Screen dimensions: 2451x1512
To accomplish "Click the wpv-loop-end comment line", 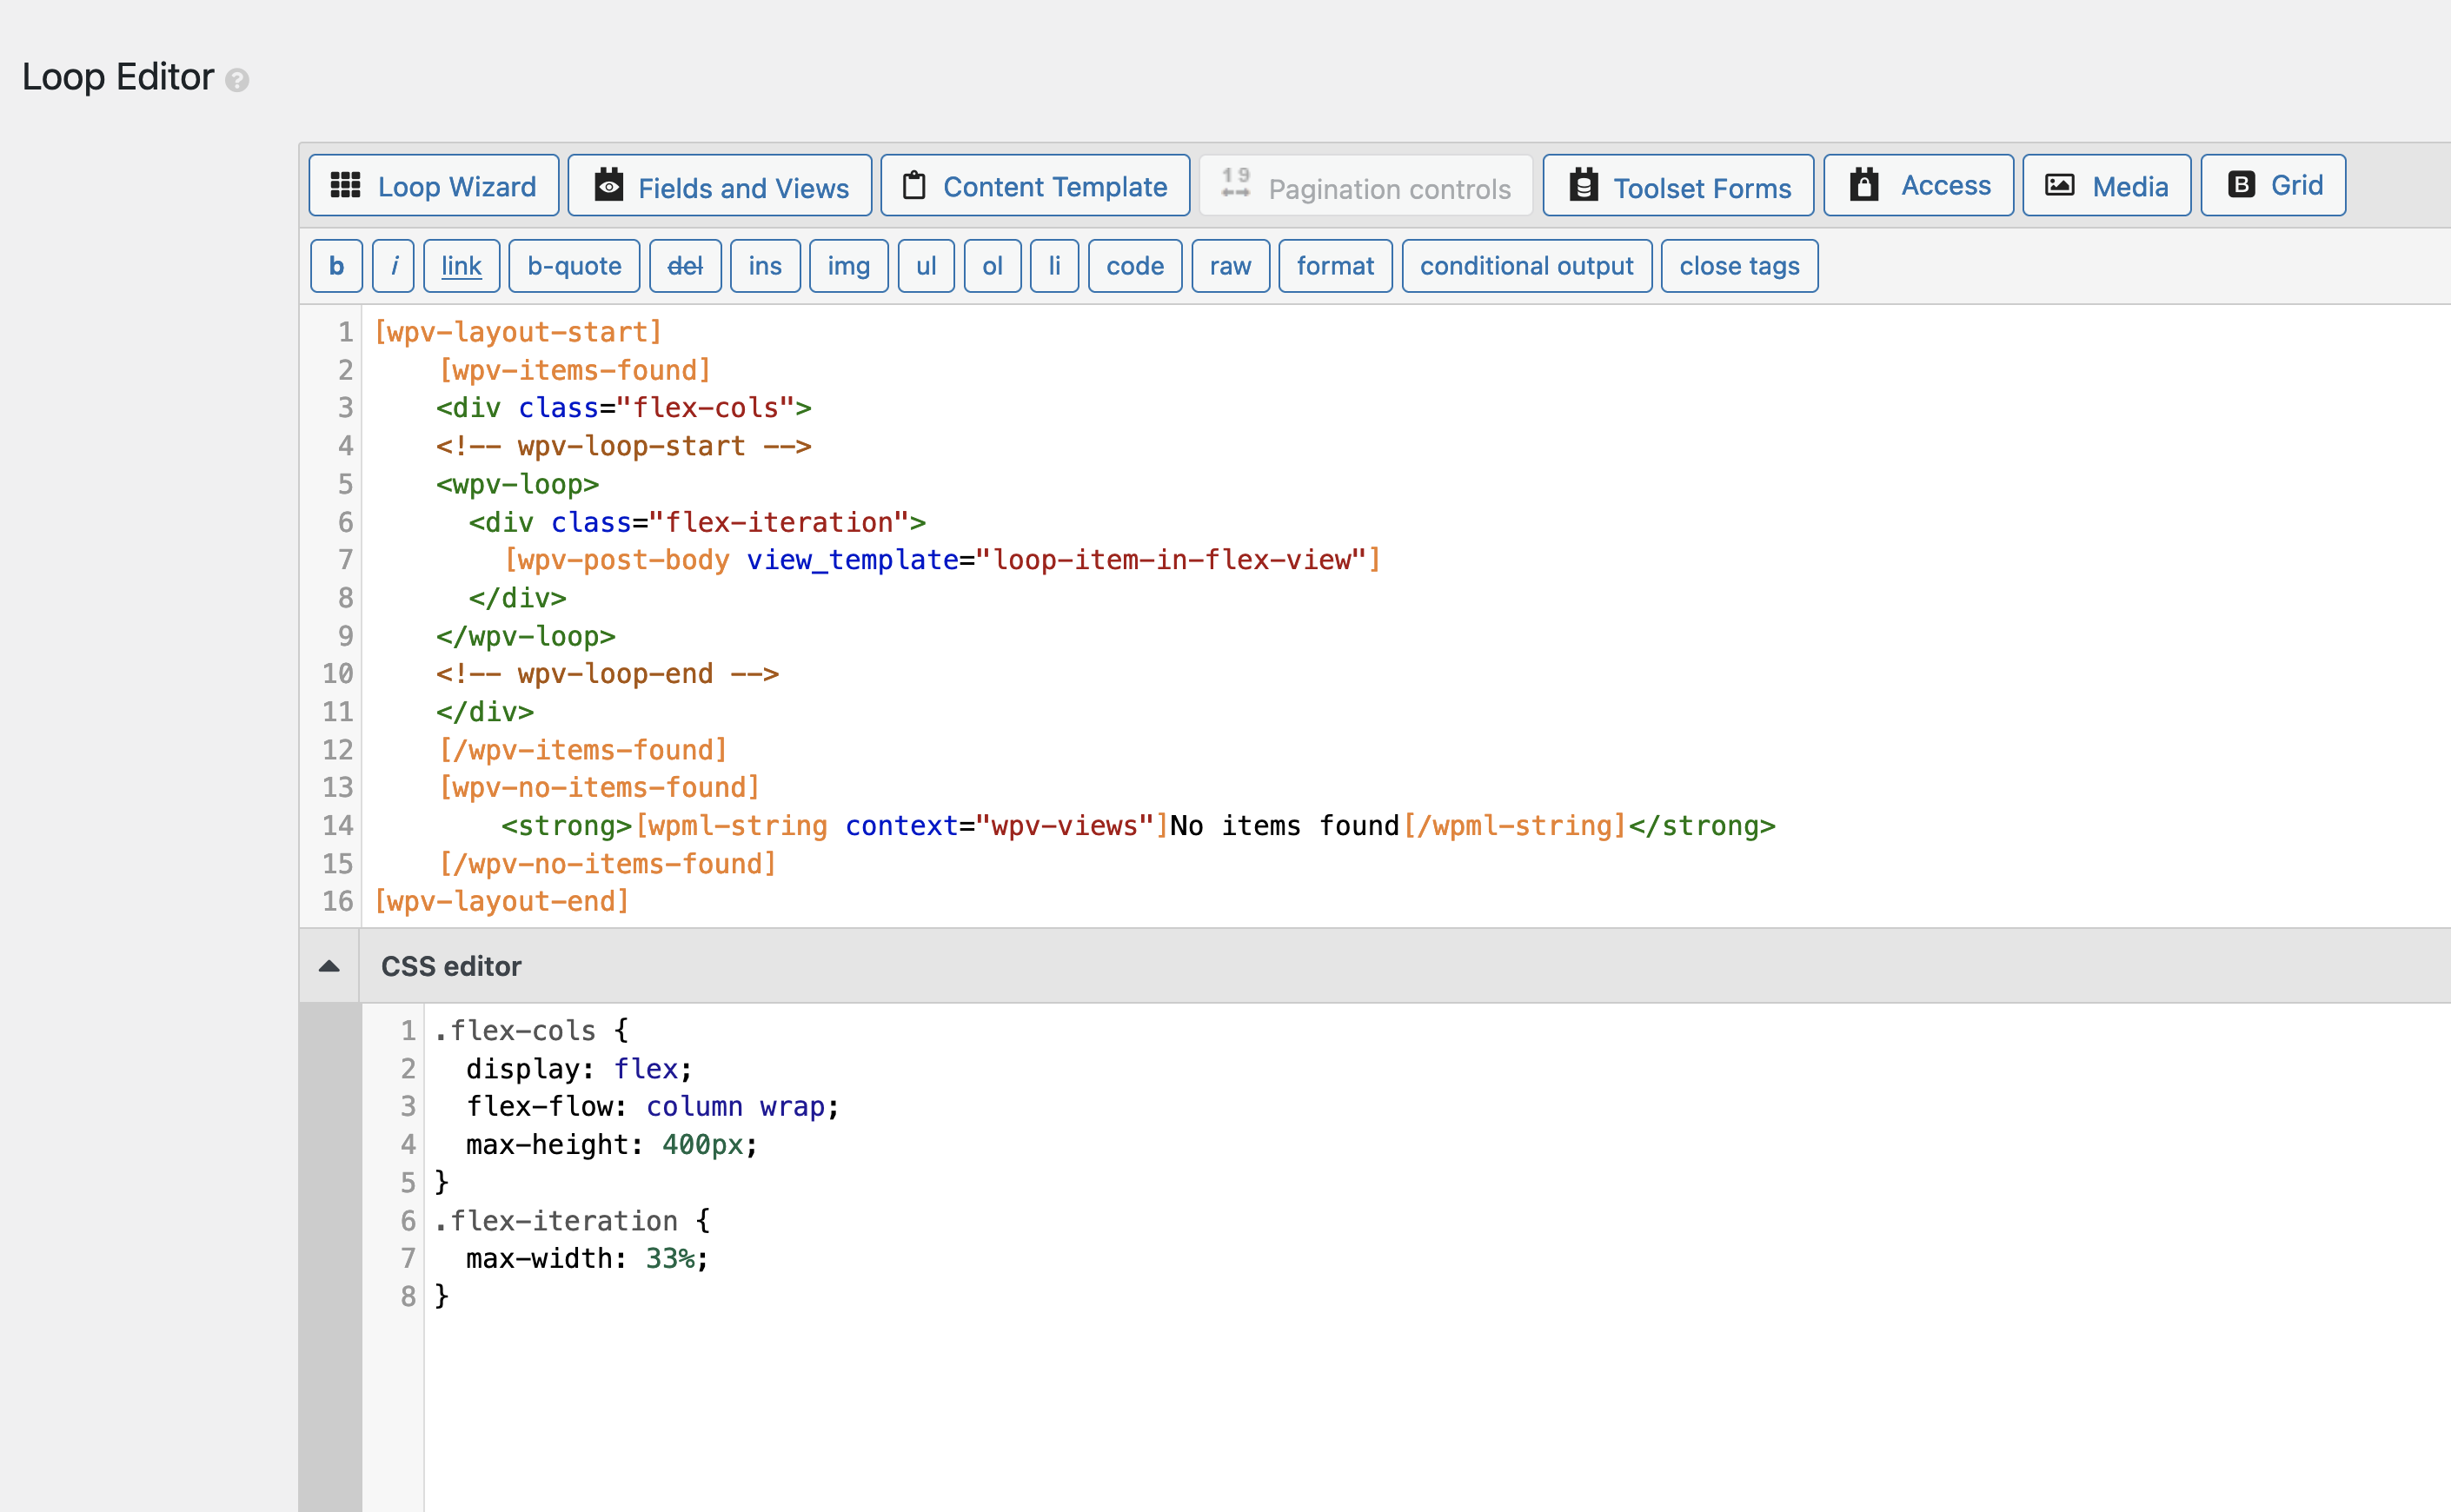I will (607, 674).
